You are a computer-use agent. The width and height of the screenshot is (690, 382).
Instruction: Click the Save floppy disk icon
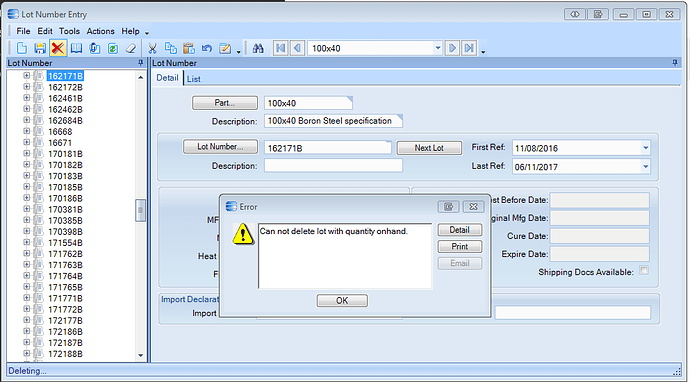click(40, 48)
